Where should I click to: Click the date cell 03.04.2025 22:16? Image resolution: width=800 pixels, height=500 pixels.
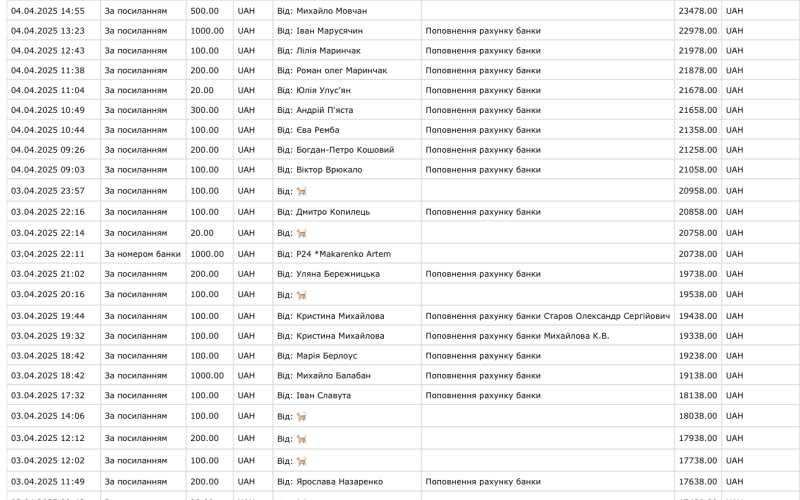click(x=48, y=212)
